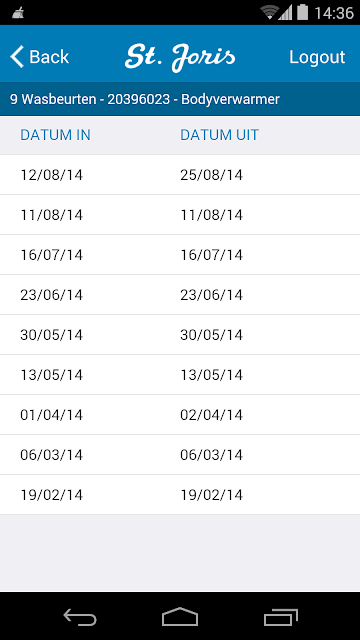
Task: Tap the notification icon in status bar
Action: point(19,13)
